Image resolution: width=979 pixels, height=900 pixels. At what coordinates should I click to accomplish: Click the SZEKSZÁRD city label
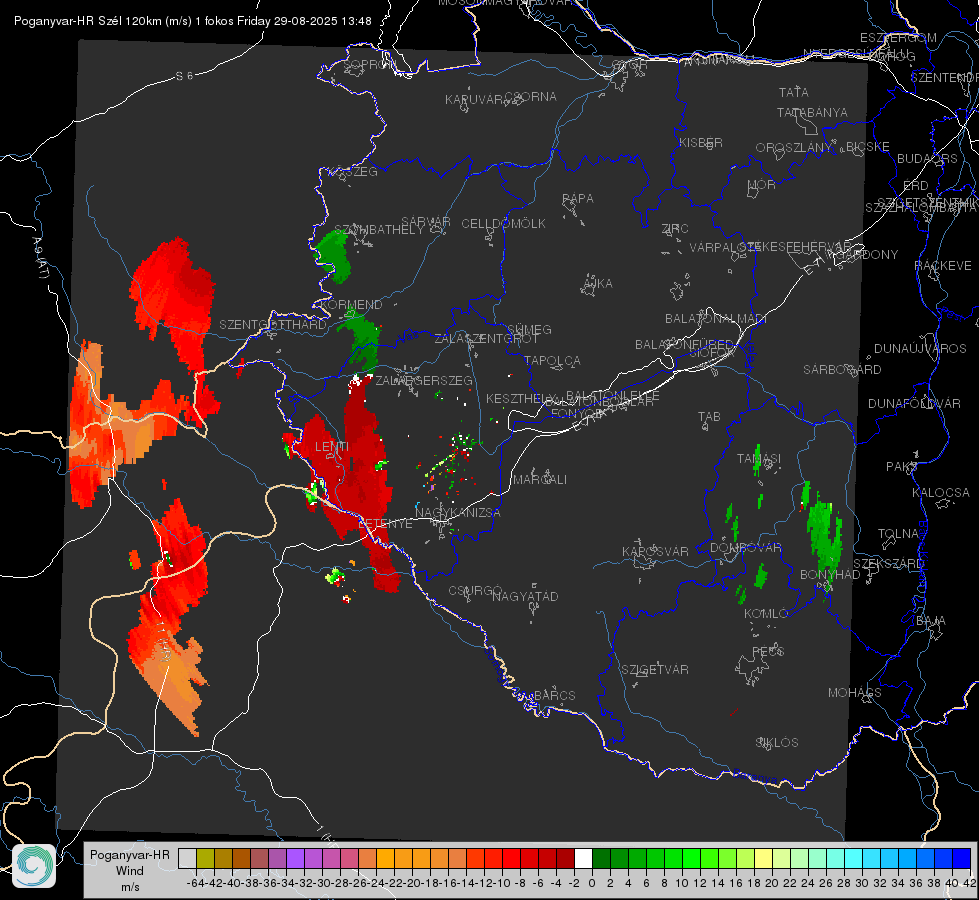click(x=888, y=564)
